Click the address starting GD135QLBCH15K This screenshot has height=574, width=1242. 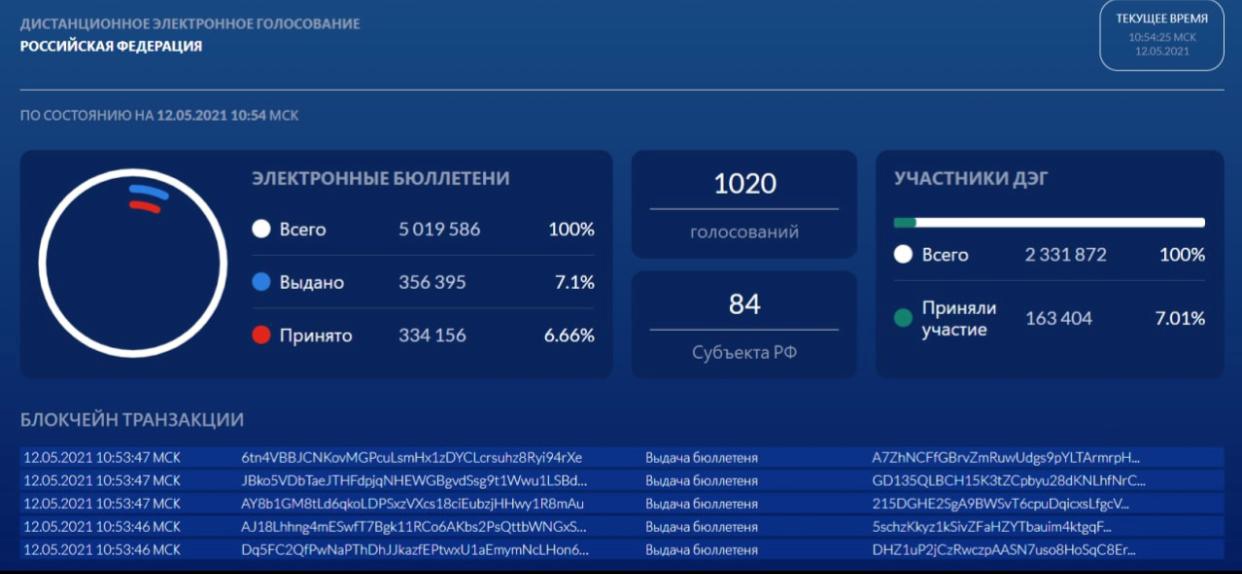tap(1008, 481)
